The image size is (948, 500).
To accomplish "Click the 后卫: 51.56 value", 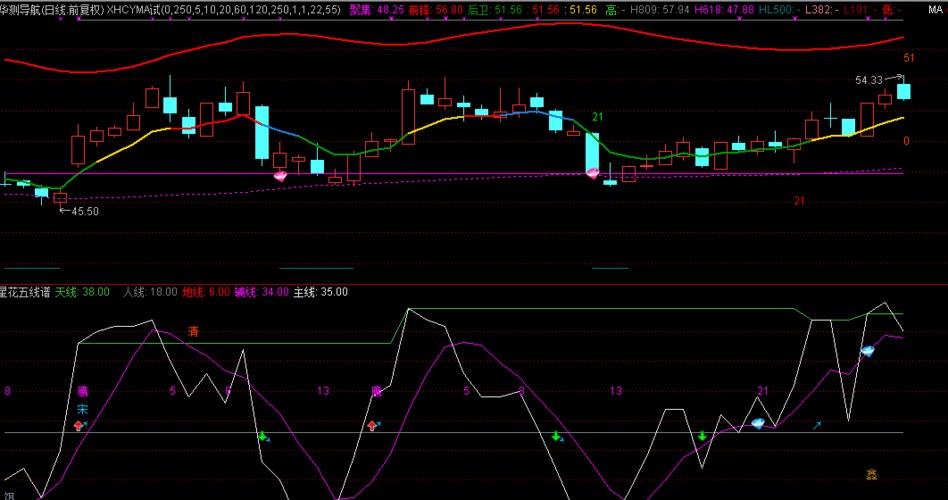I will (x=495, y=10).
